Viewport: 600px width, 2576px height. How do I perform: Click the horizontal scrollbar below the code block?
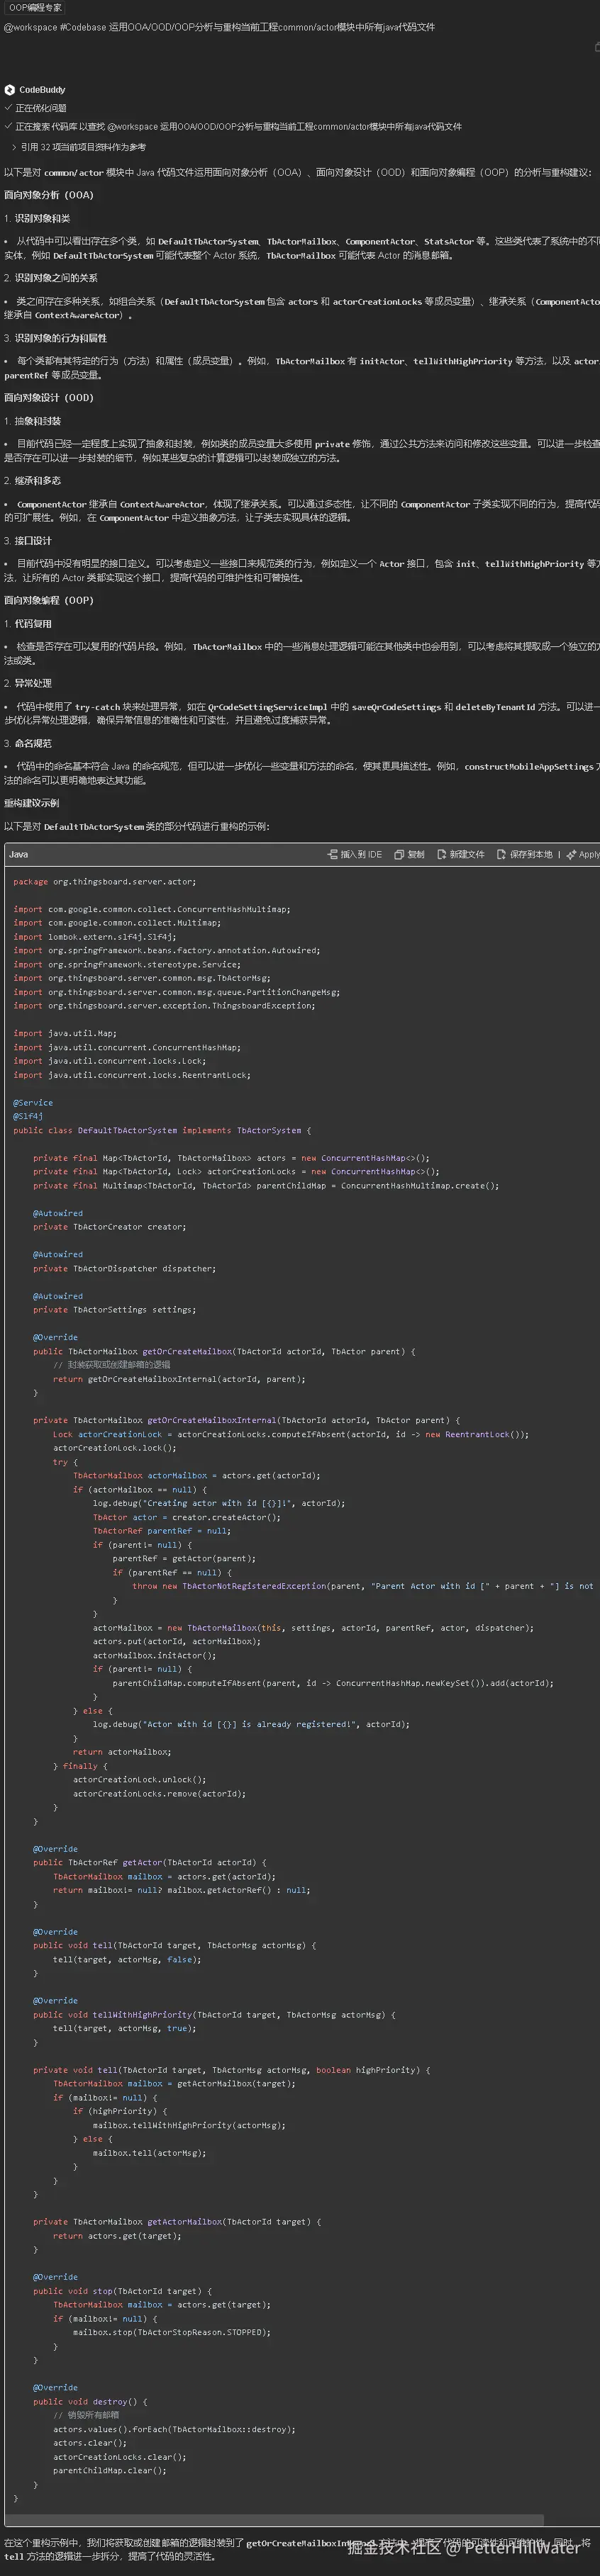coord(275,2519)
